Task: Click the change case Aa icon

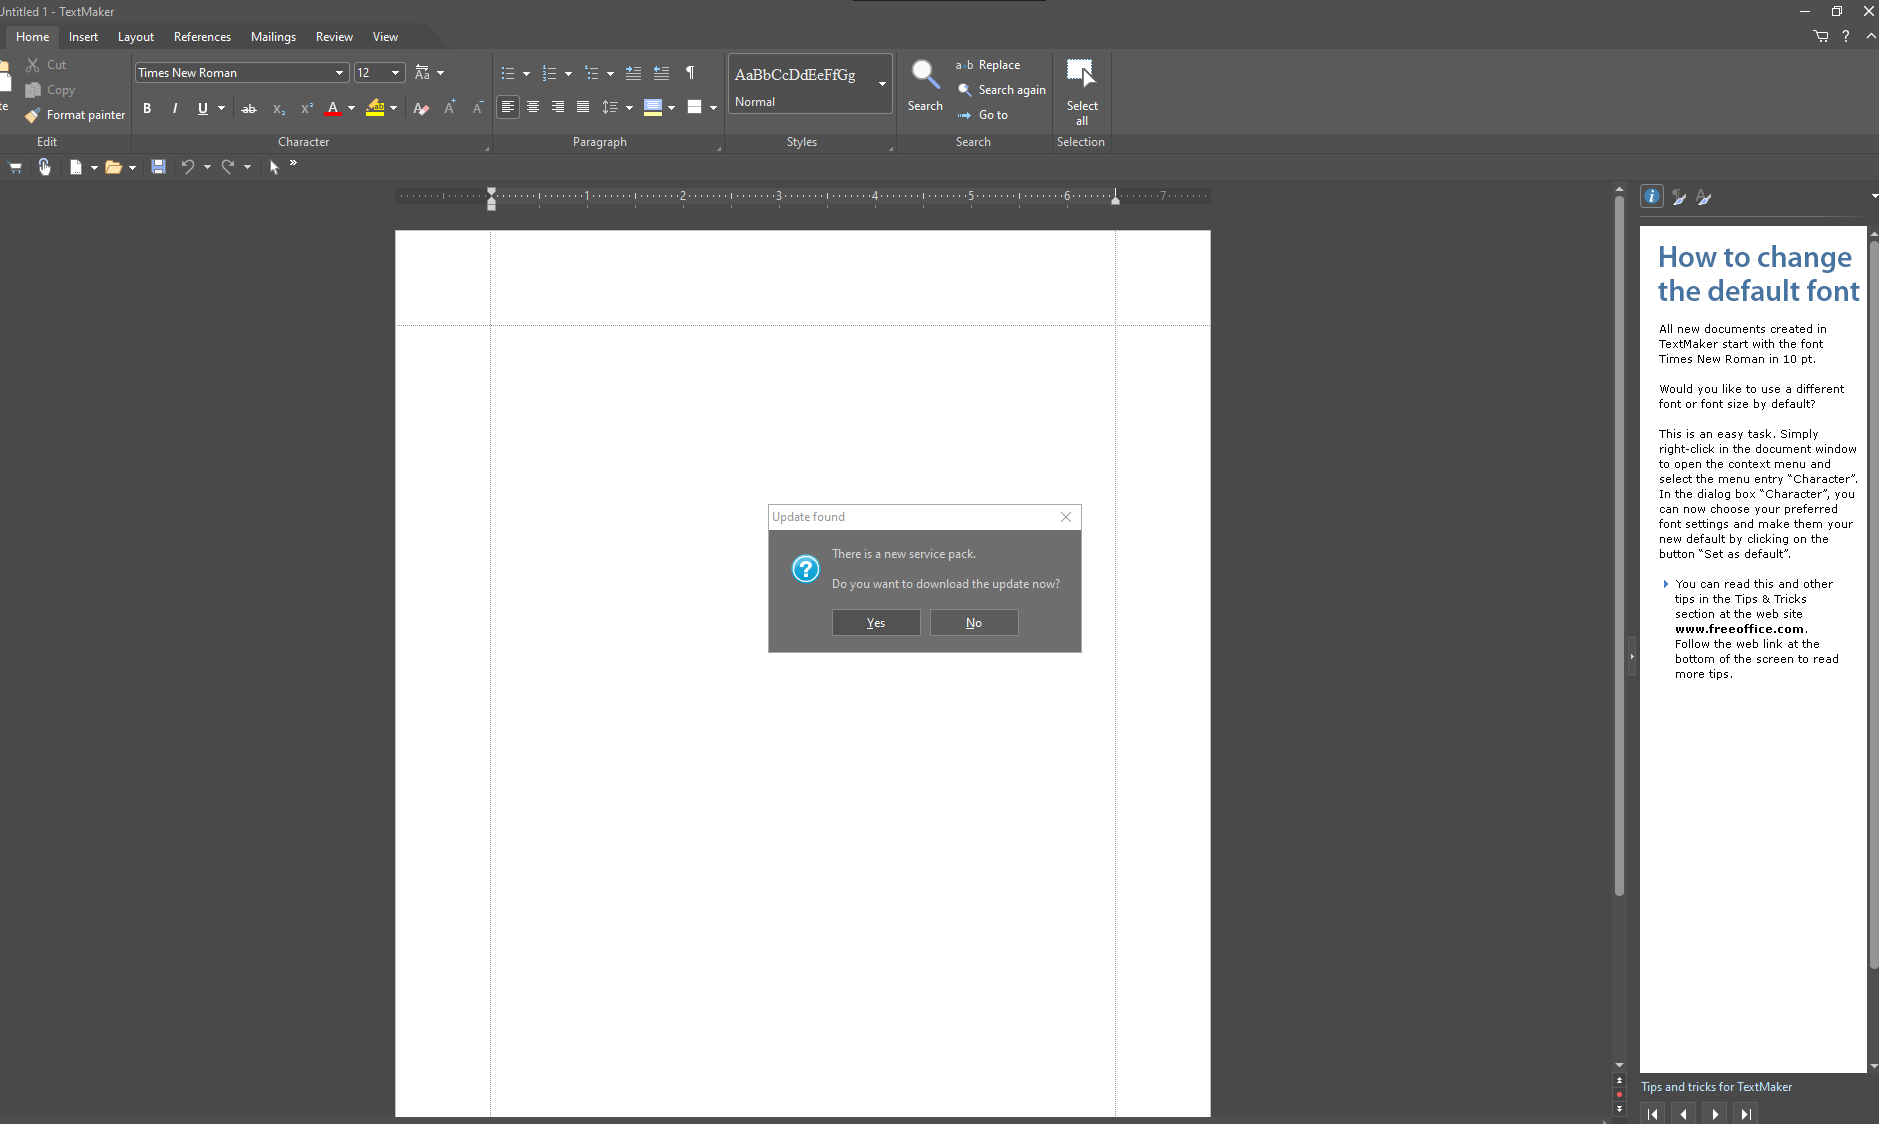Action: [x=423, y=73]
